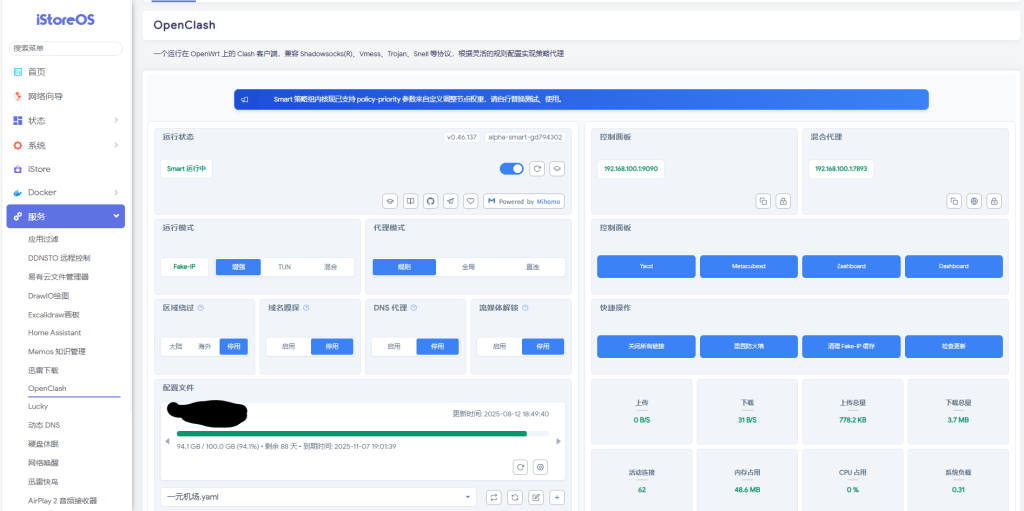
Task: Click the plus icon to add a config
Action: point(557,497)
